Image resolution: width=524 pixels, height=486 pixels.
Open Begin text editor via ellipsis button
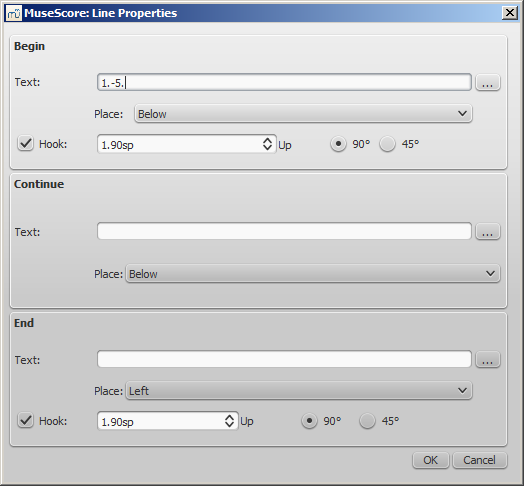tap(488, 82)
